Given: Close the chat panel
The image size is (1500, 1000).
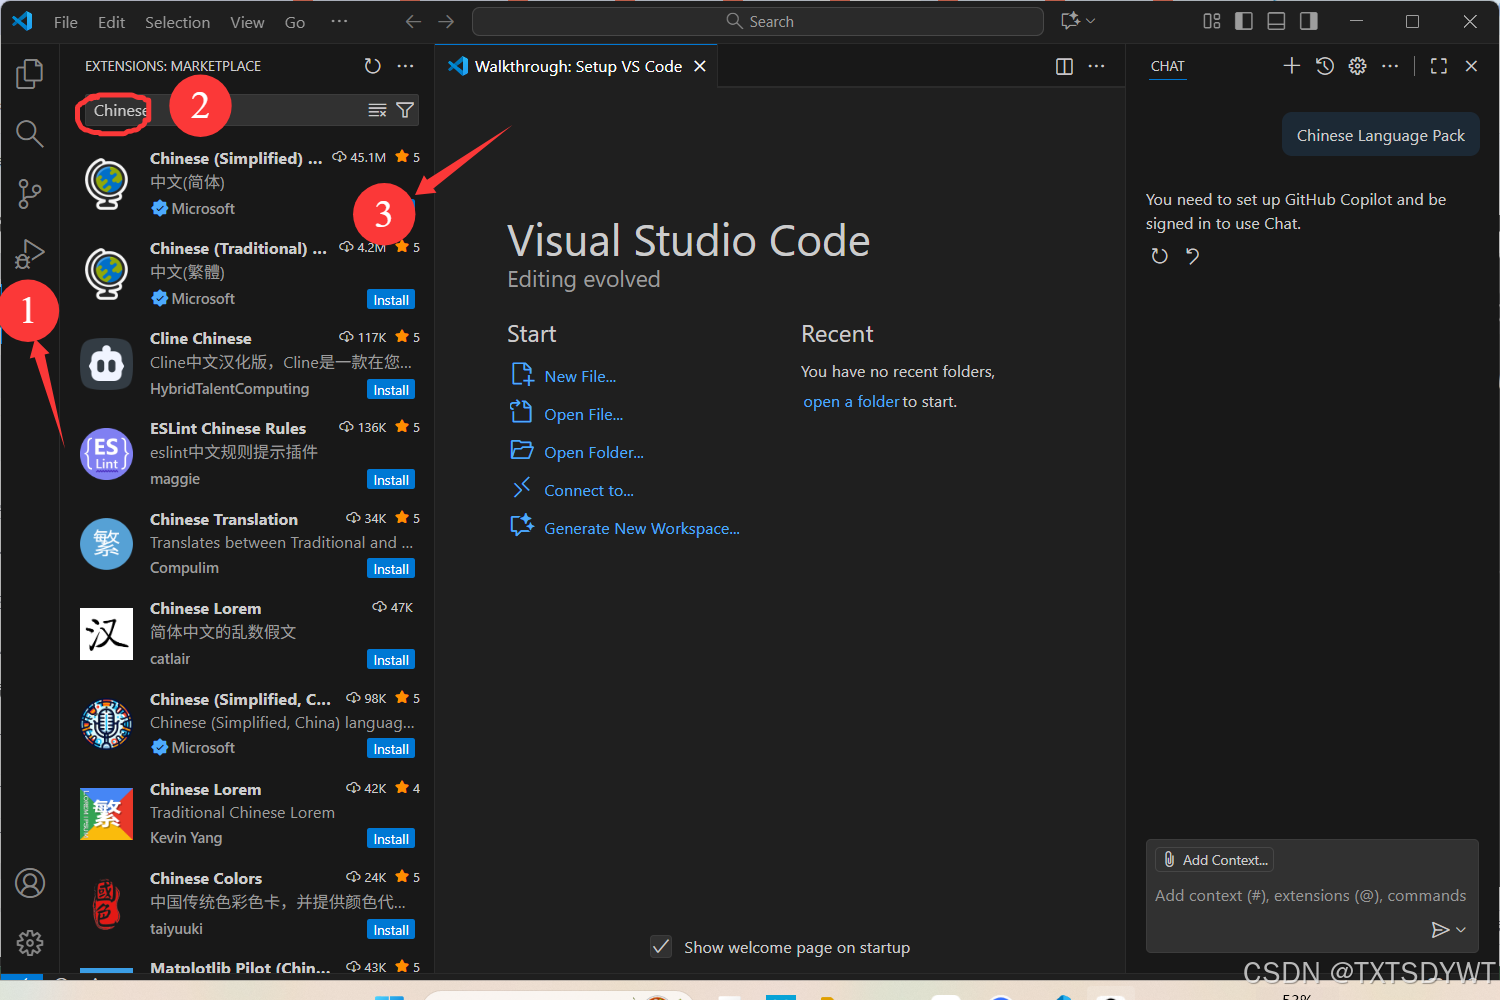Looking at the screenshot, I should click(x=1471, y=66).
